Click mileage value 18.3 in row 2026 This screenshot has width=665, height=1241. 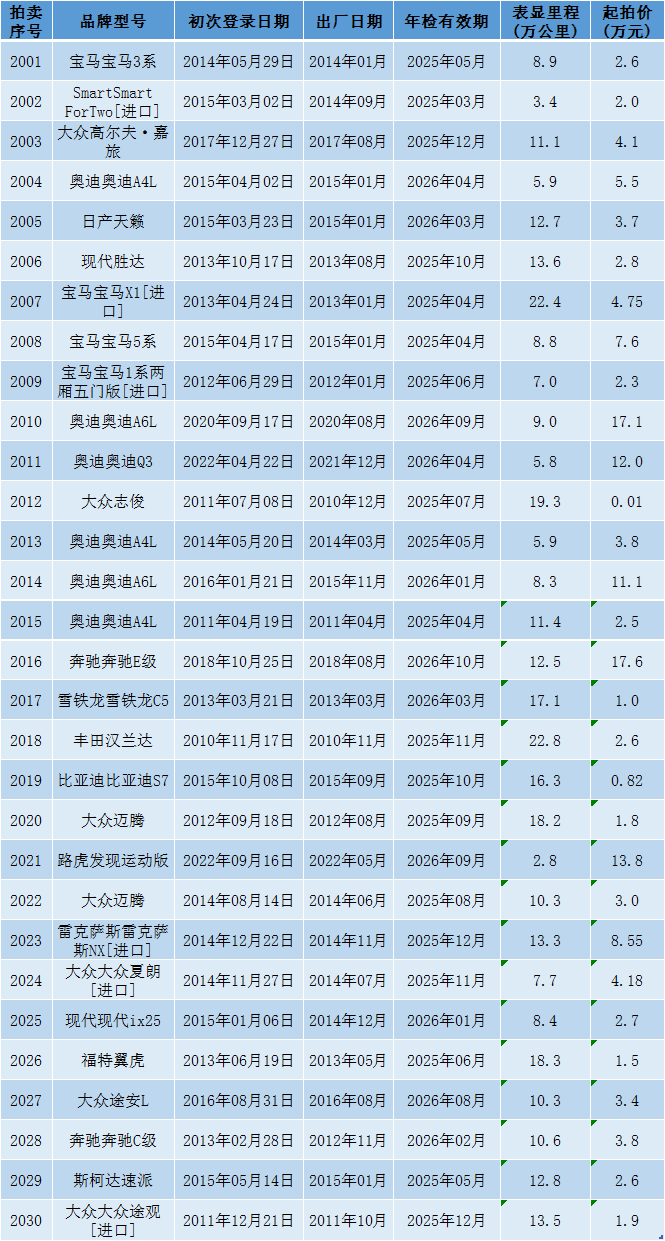pos(545,1060)
